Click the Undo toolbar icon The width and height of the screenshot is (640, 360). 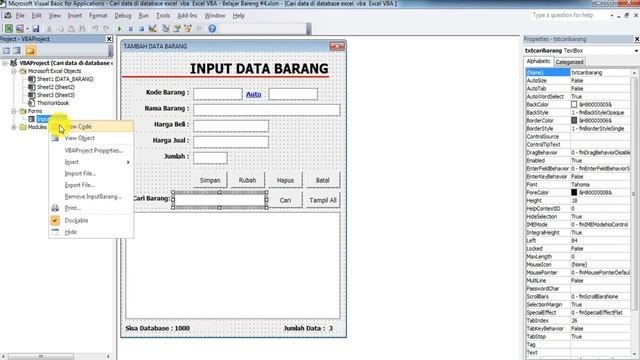95,29
